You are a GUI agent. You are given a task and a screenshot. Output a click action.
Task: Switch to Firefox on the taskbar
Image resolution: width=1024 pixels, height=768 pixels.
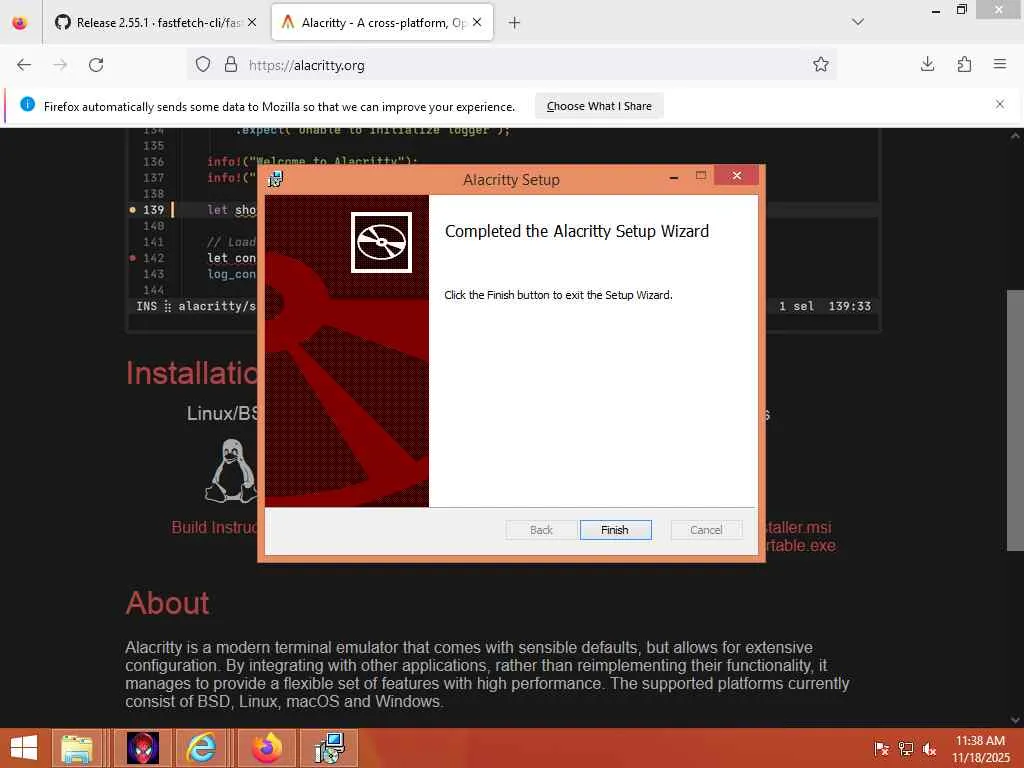tap(266, 748)
